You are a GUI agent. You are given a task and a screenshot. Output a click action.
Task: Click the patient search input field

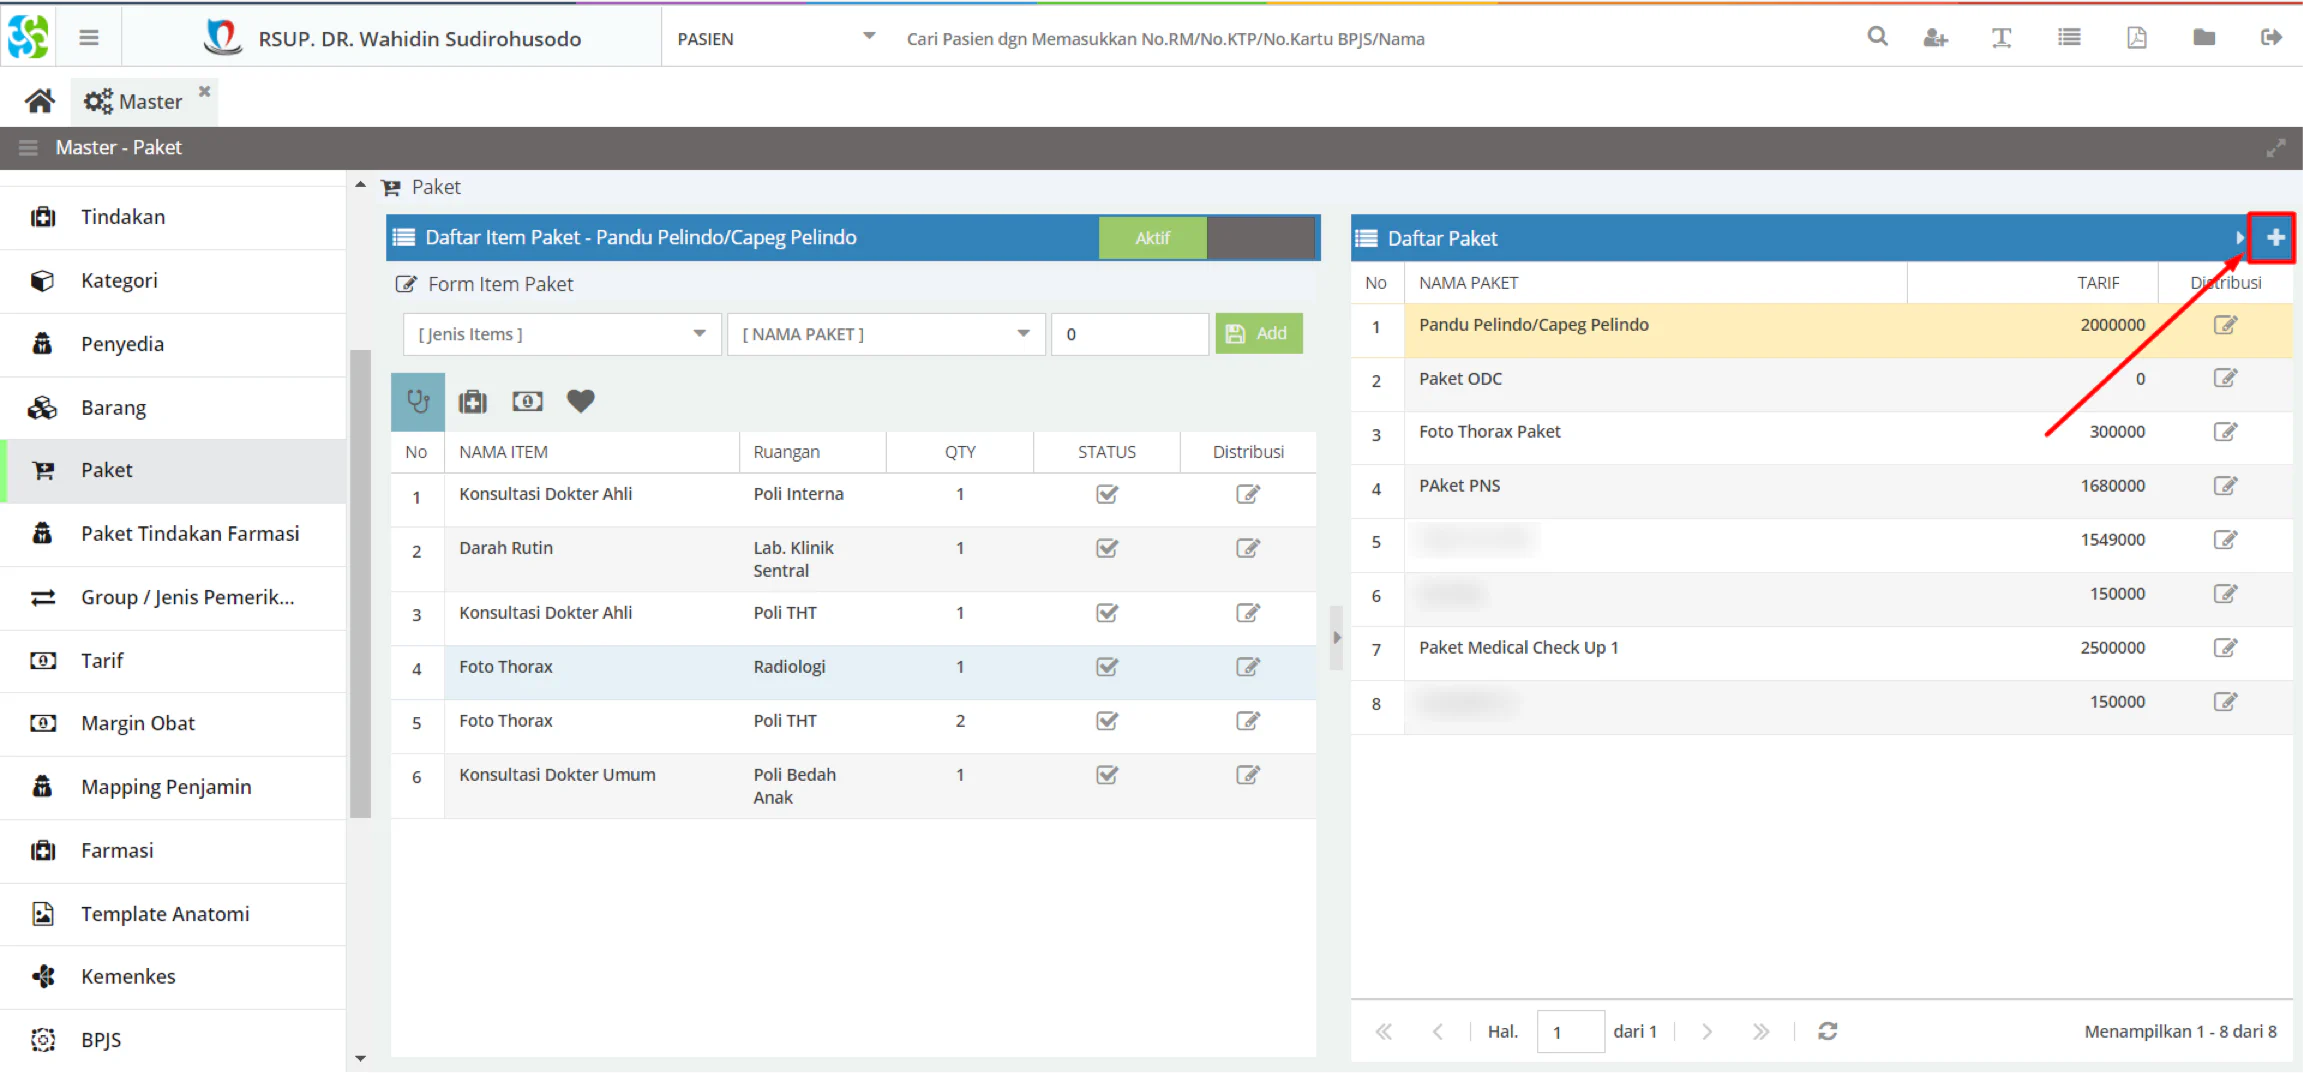[x=1372, y=38]
